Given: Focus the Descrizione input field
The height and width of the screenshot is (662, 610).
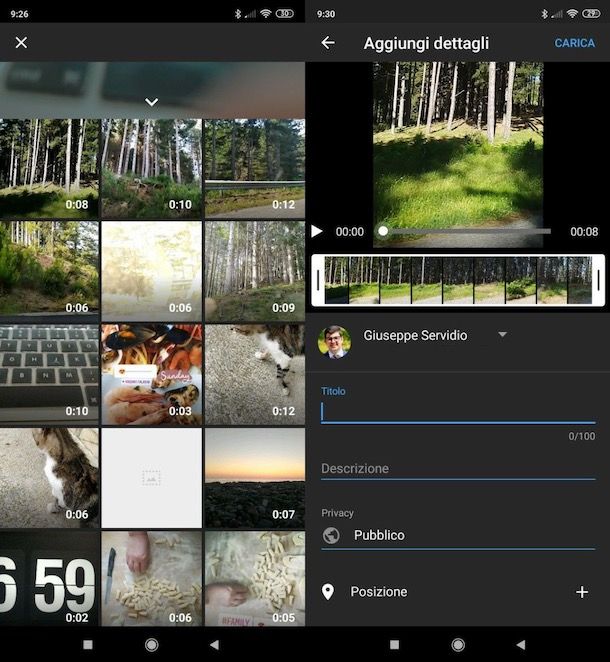Looking at the screenshot, I should pos(458,469).
